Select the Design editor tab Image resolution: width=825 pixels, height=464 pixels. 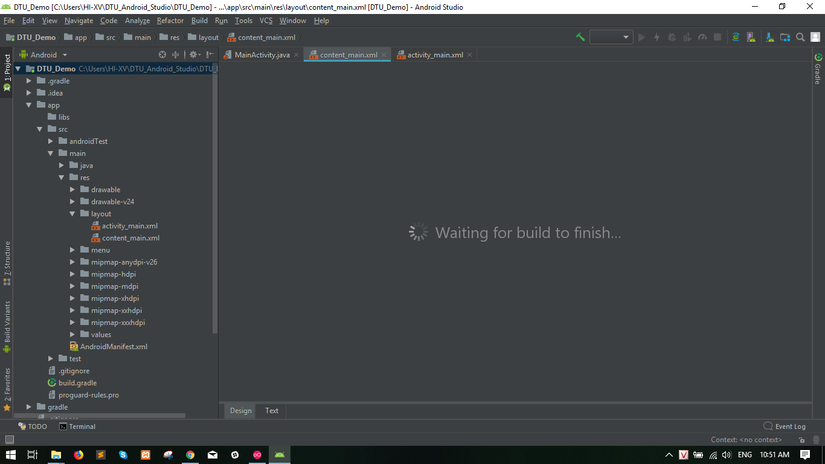[x=240, y=411]
